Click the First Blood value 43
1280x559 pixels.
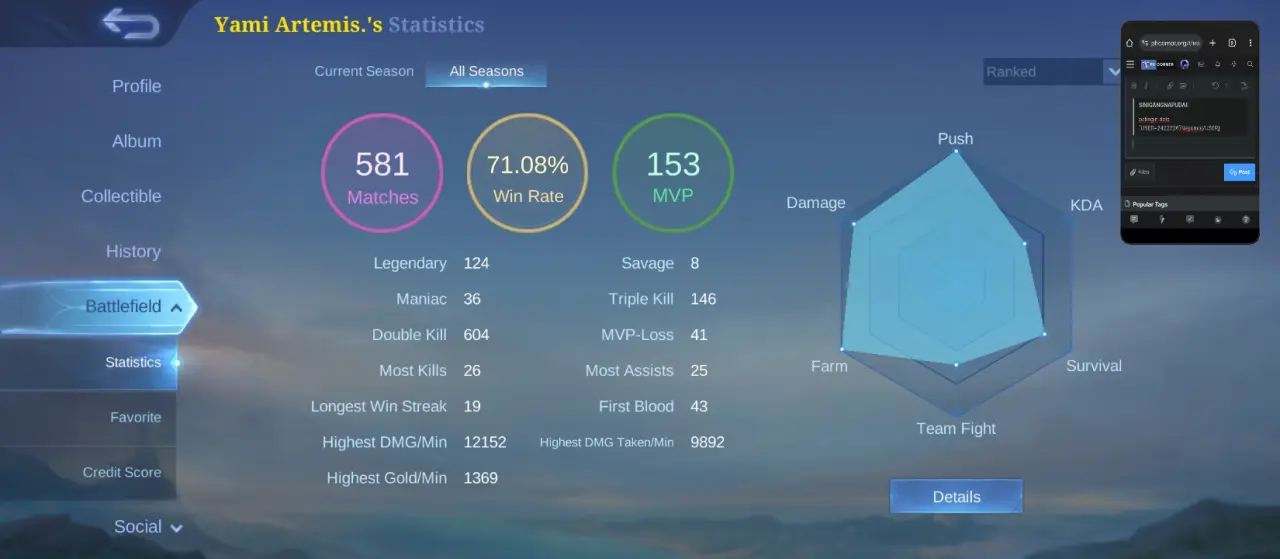tap(699, 407)
